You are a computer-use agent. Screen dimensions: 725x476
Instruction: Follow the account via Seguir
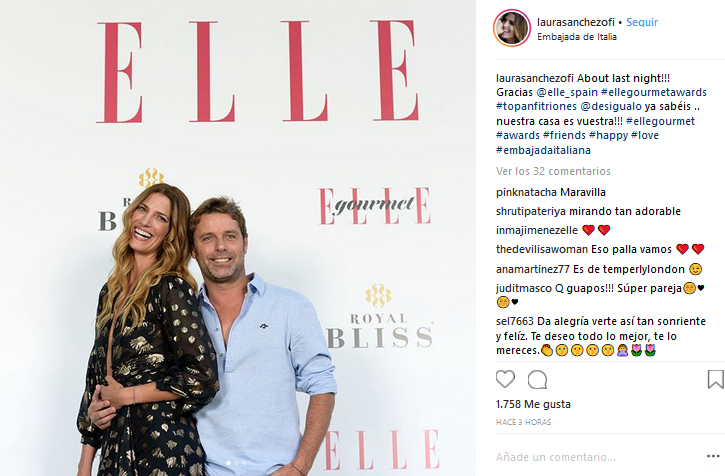coord(642,22)
